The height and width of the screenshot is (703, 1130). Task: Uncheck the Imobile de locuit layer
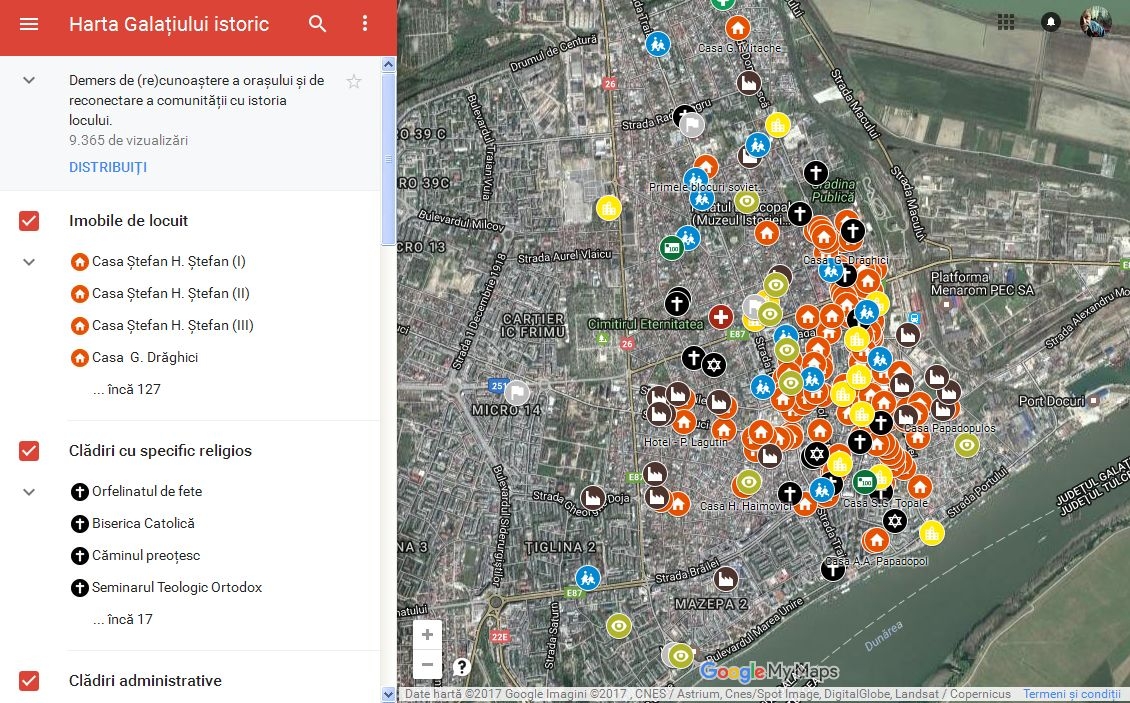coord(29,221)
